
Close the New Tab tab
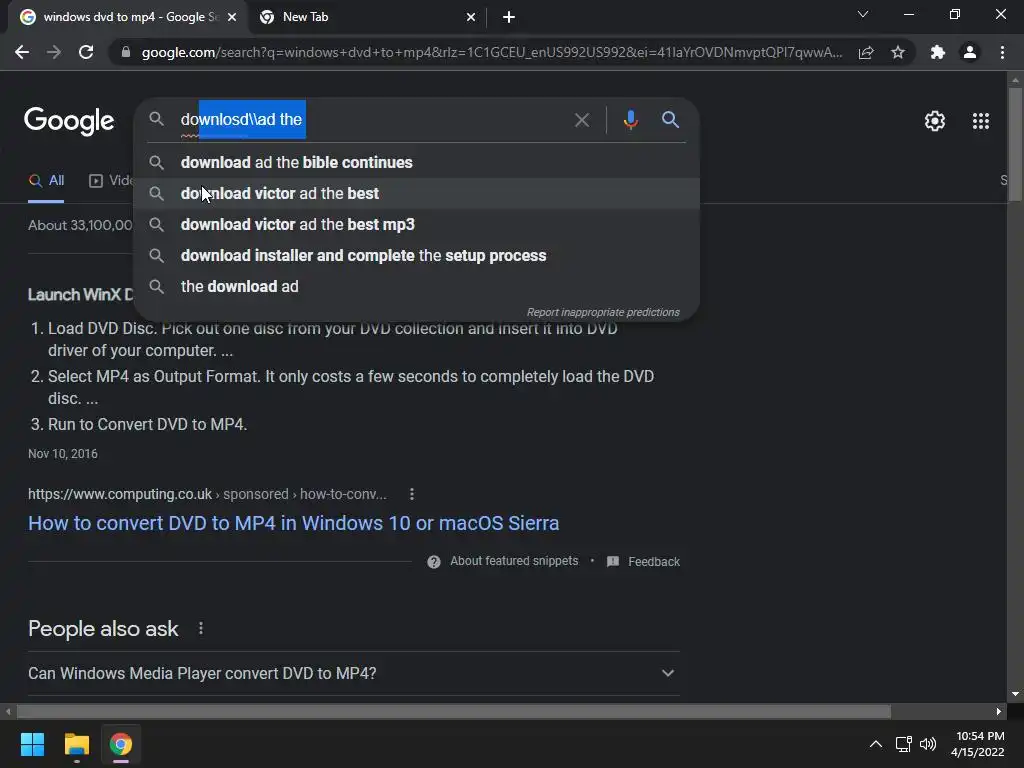coord(471,17)
